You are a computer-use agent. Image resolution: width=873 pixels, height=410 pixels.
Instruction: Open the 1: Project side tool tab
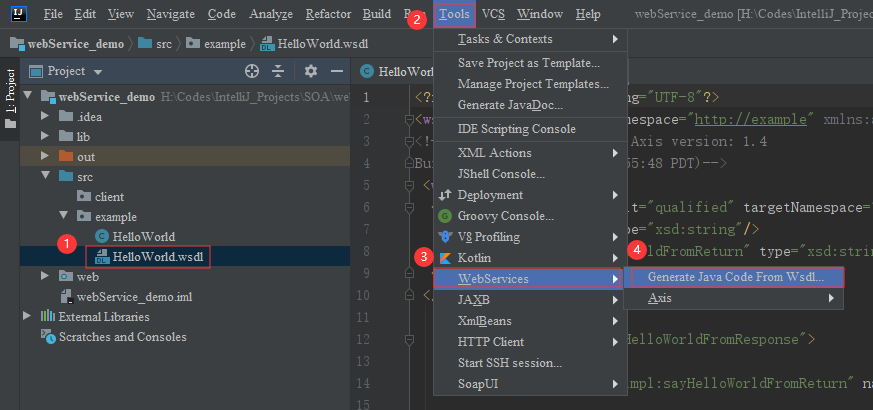click(x=9, y=98)
